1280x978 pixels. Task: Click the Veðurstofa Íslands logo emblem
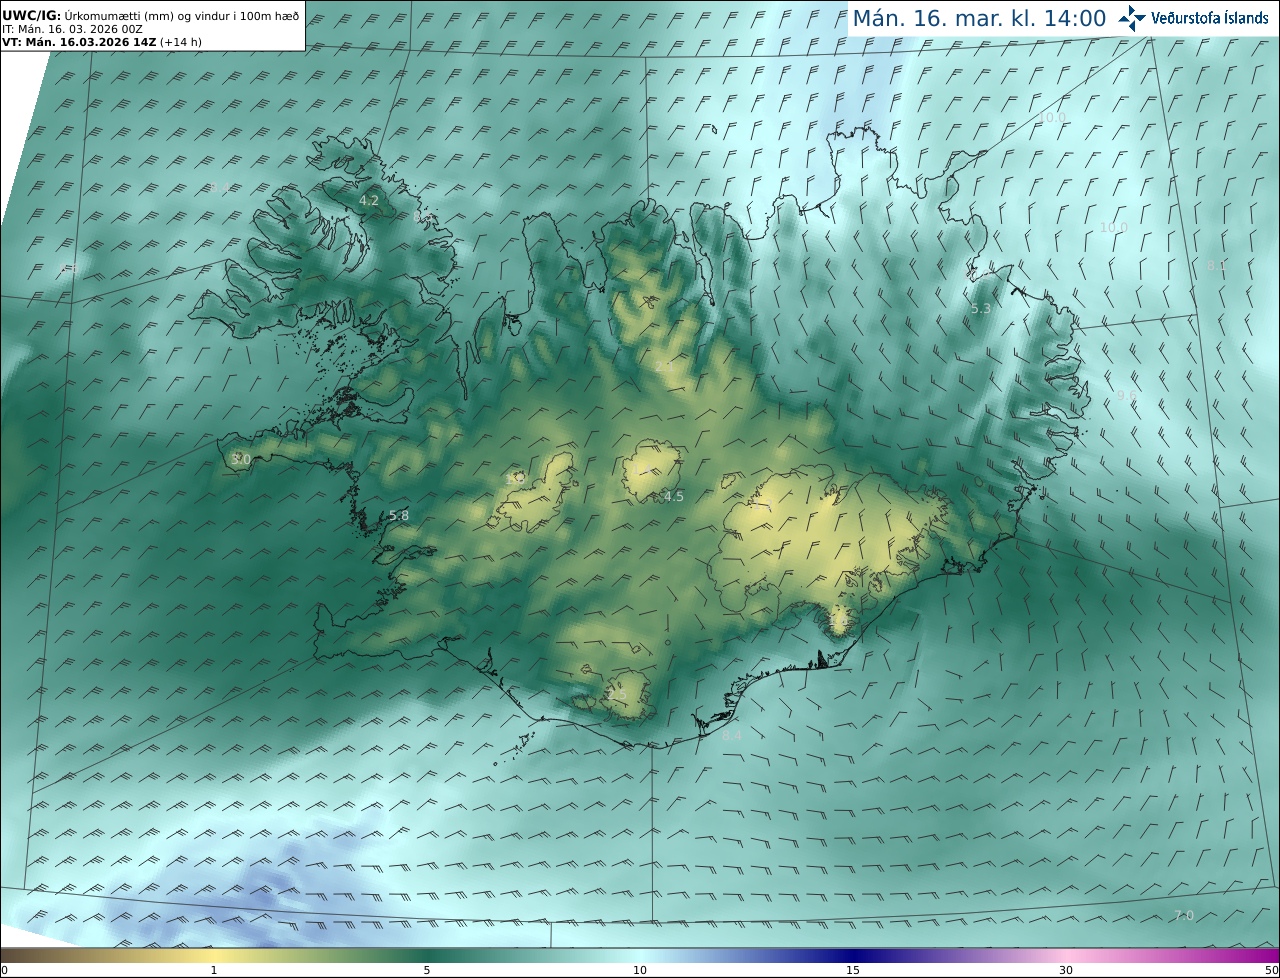(x=1132, y=18)
